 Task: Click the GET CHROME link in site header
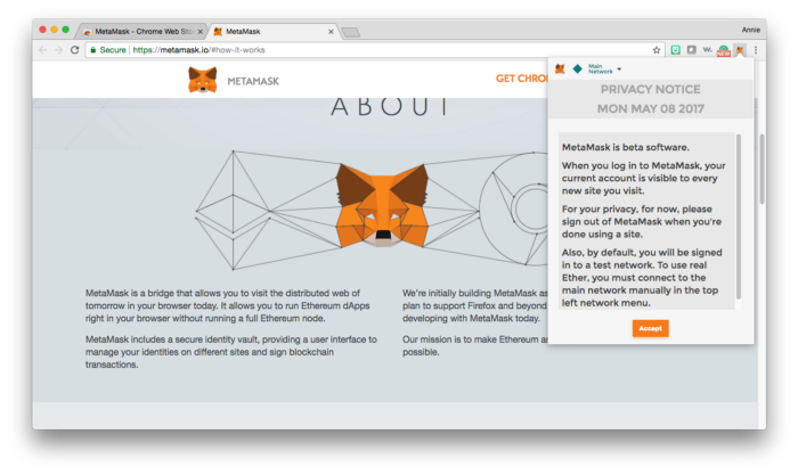point(522,78)
